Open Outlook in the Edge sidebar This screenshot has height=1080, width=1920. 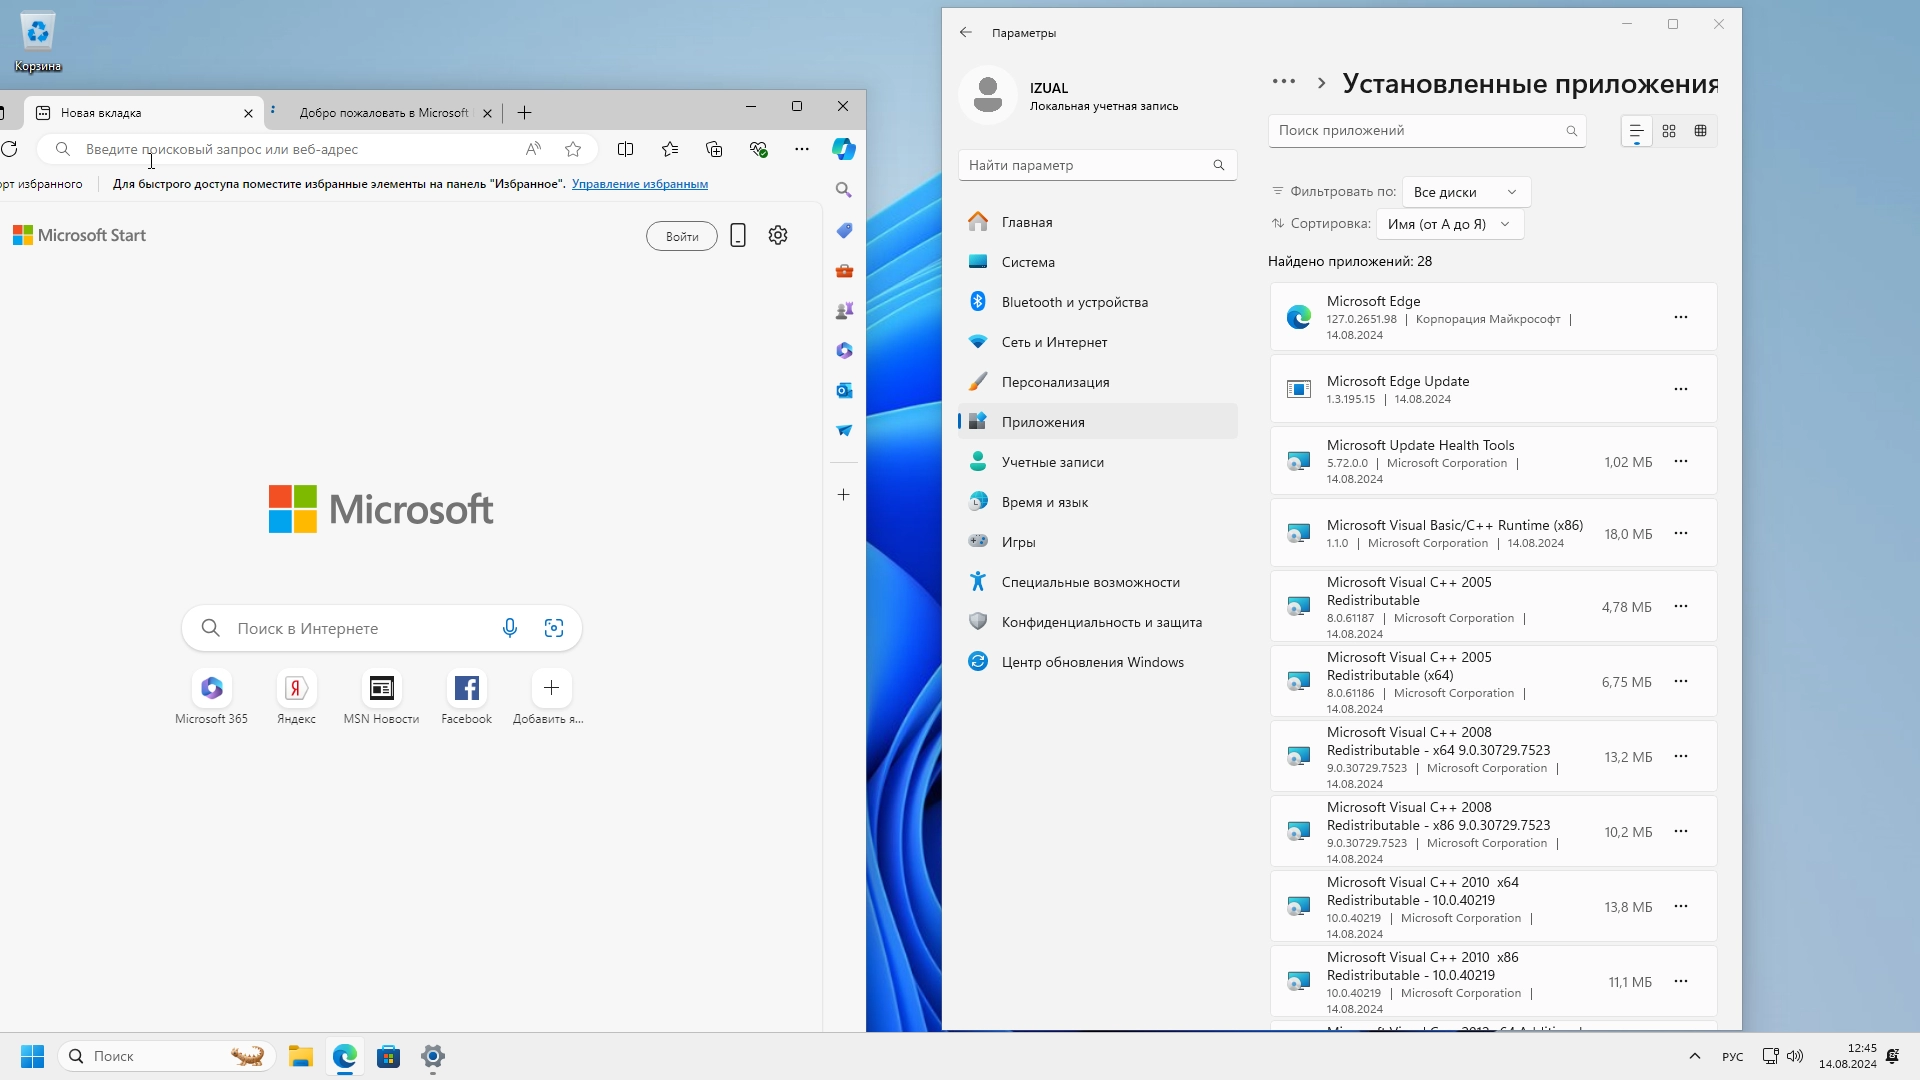tap(844, 390)
